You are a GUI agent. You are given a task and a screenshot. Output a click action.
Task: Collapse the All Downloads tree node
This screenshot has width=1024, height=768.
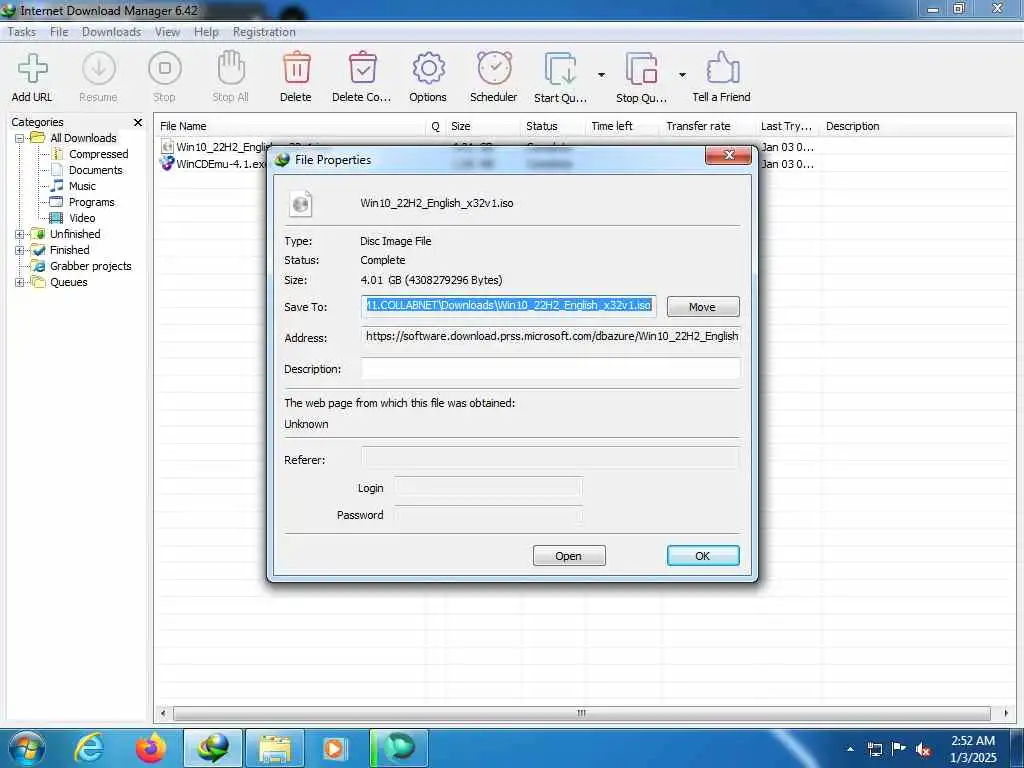pos(20,138)
